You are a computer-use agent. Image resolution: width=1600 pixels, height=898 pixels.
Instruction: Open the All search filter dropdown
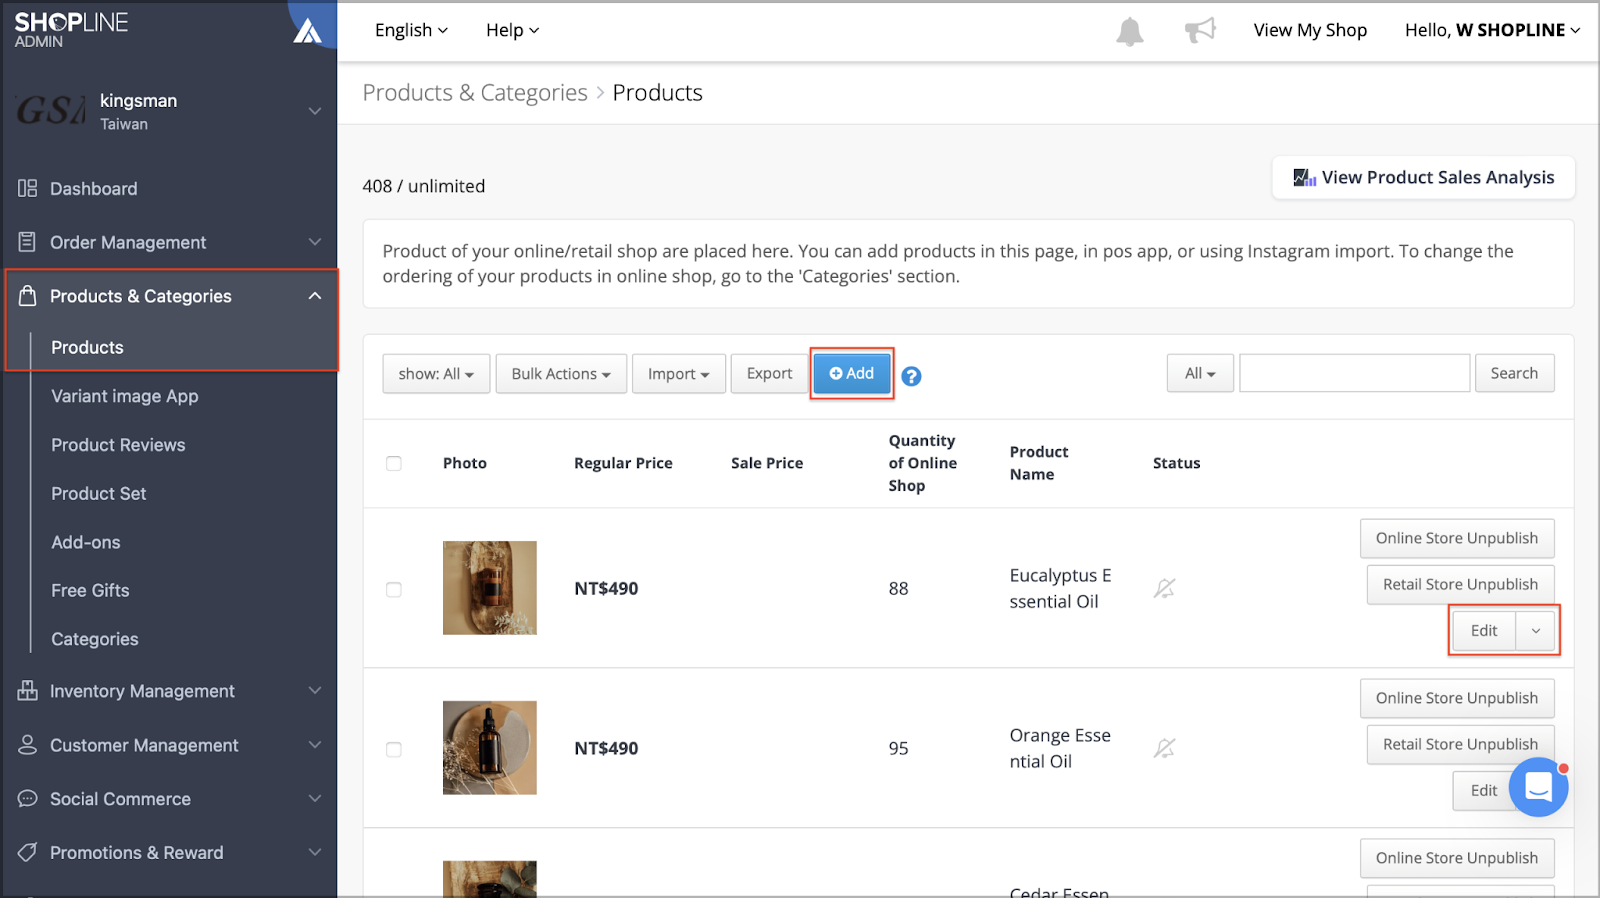click(1200, 373)
